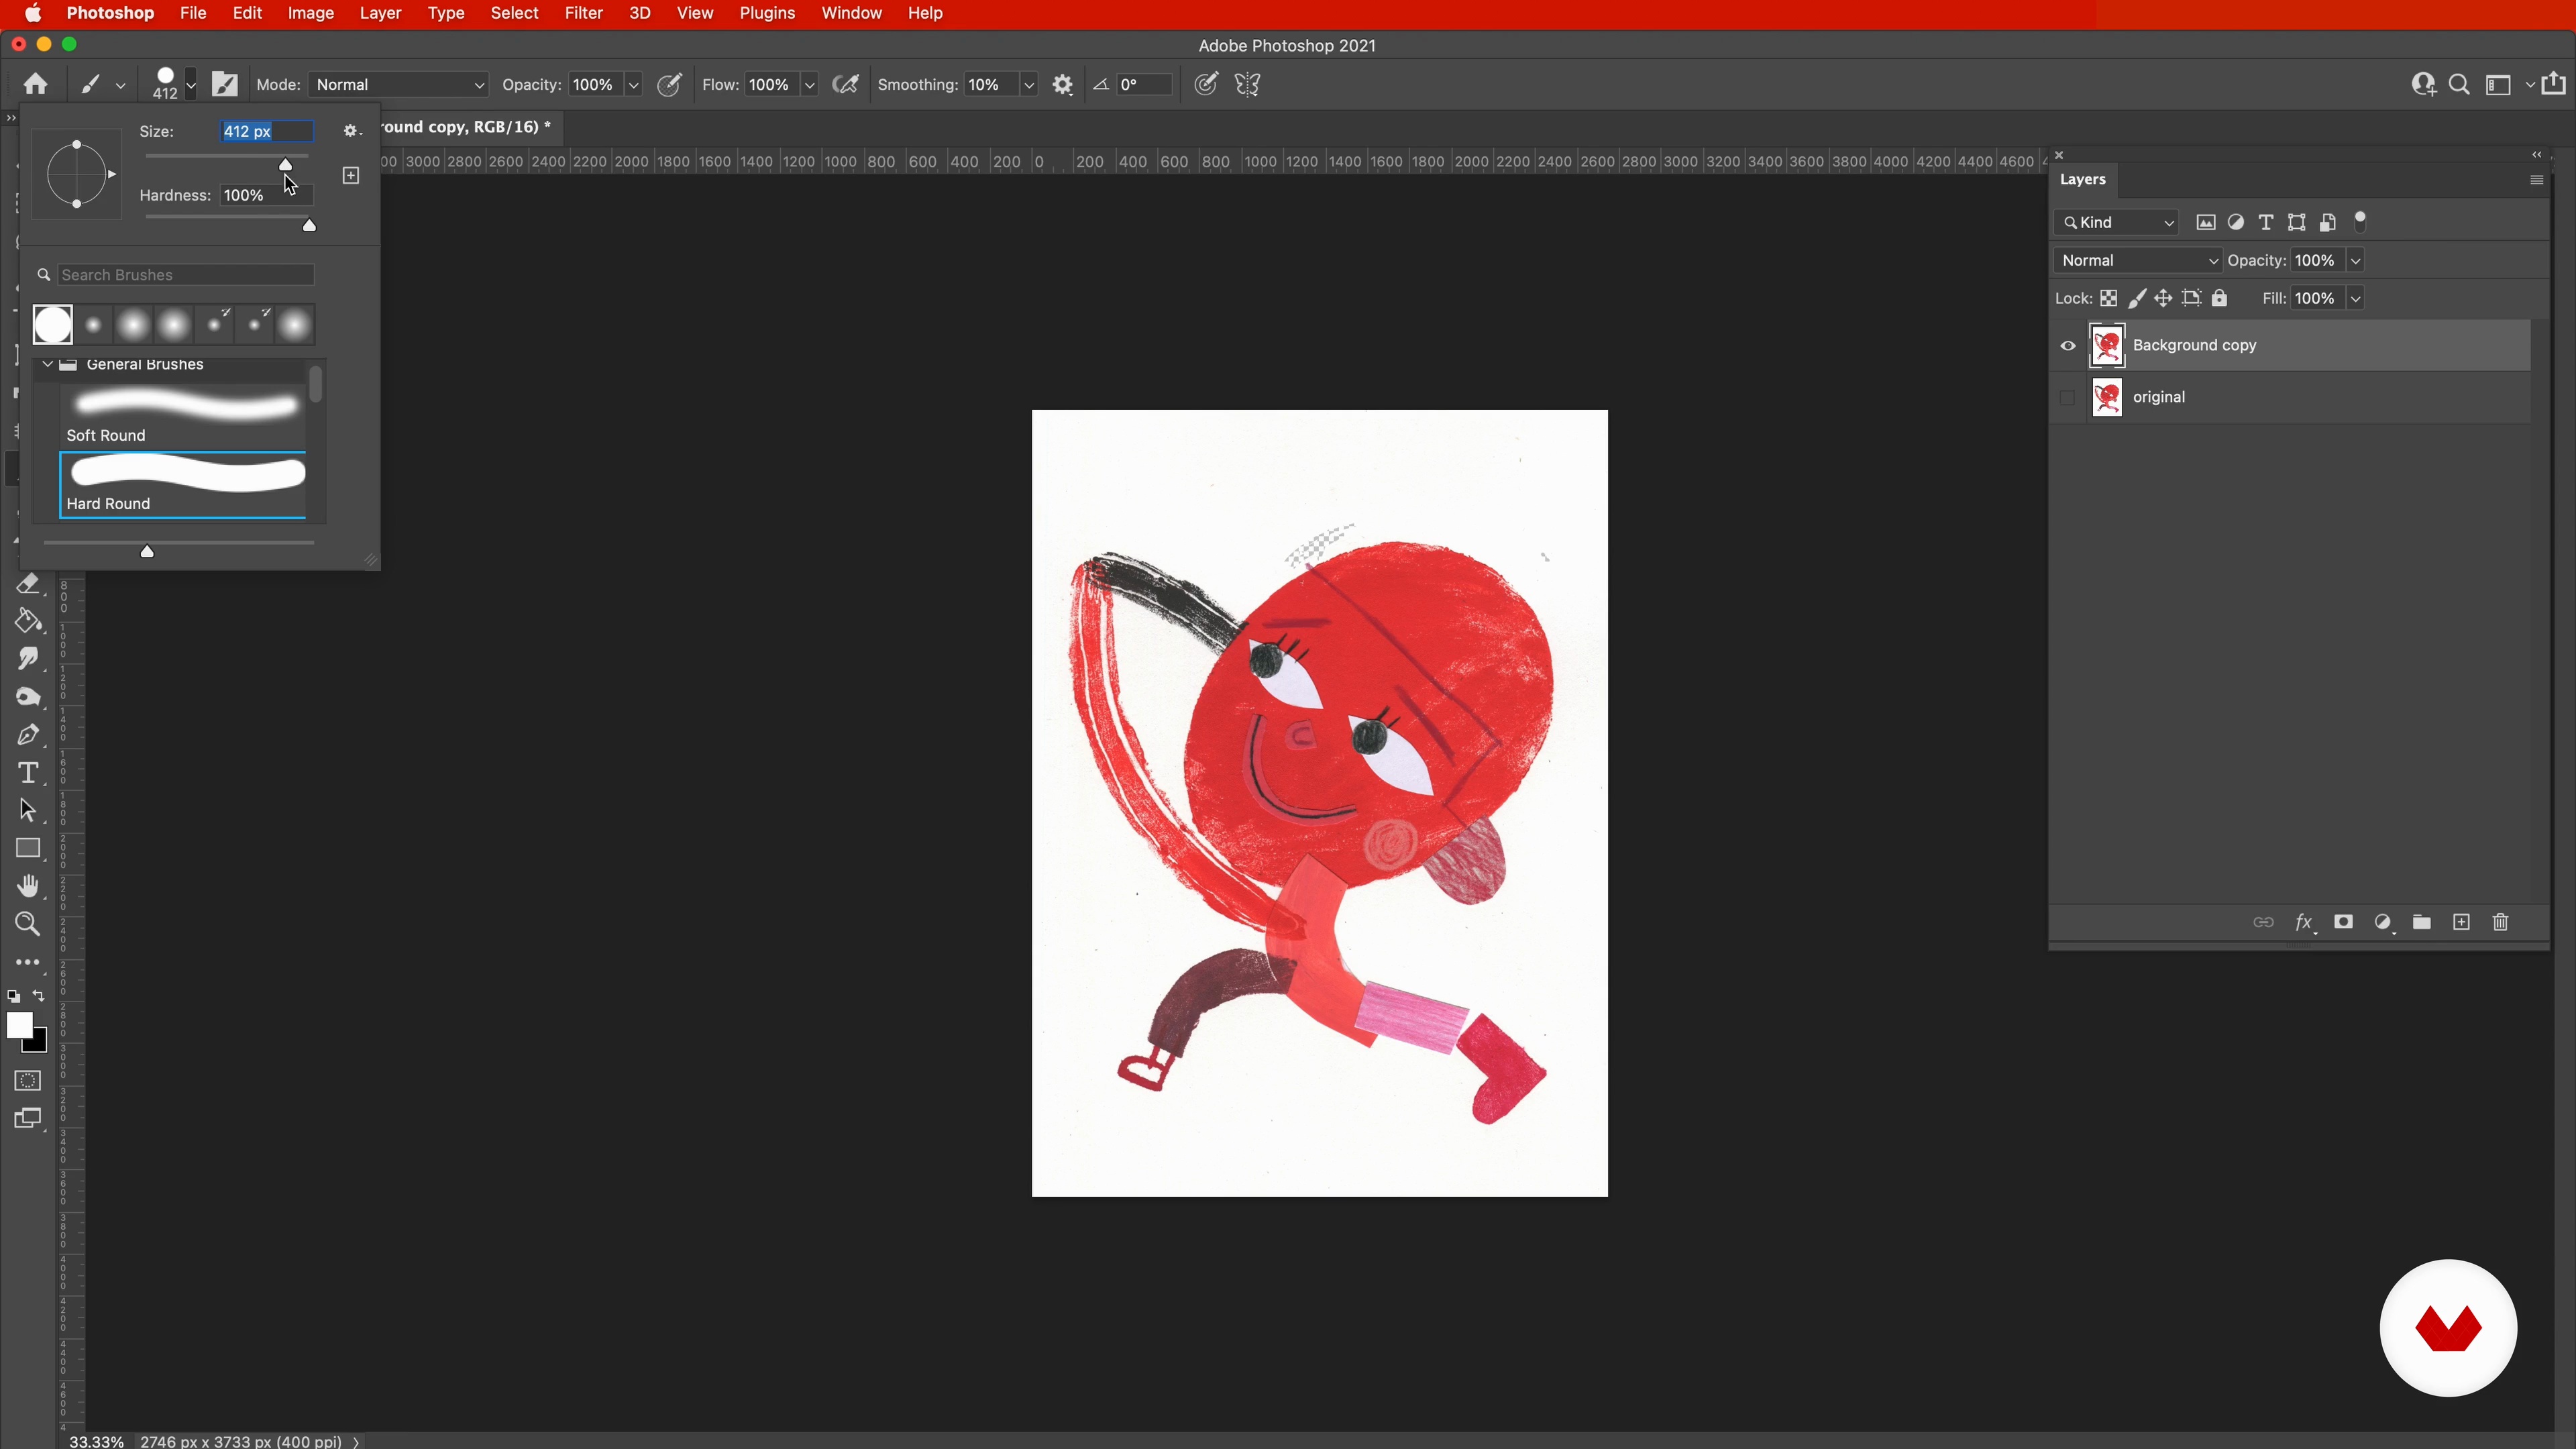Open the cloud documents user icon
The width and height of the screenshot is (2576, 1449).
pyautogui.click(x=2423, y=85)
